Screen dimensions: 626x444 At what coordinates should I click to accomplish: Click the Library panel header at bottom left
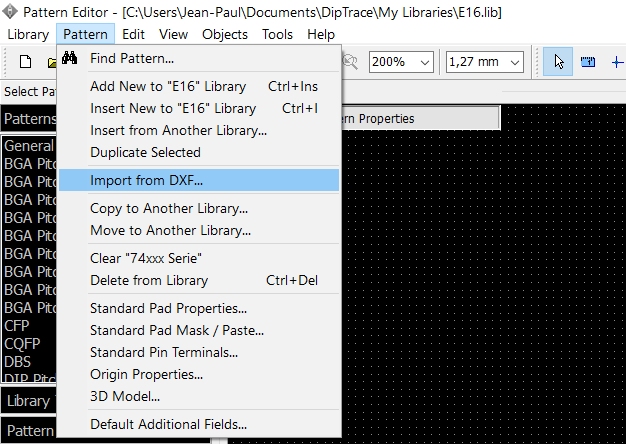tap(29, 400)
